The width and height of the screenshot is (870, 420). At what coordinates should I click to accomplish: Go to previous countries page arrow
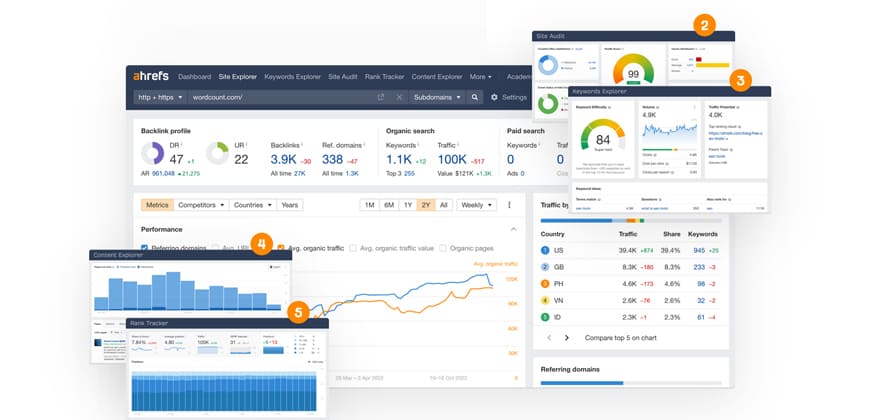549,337
